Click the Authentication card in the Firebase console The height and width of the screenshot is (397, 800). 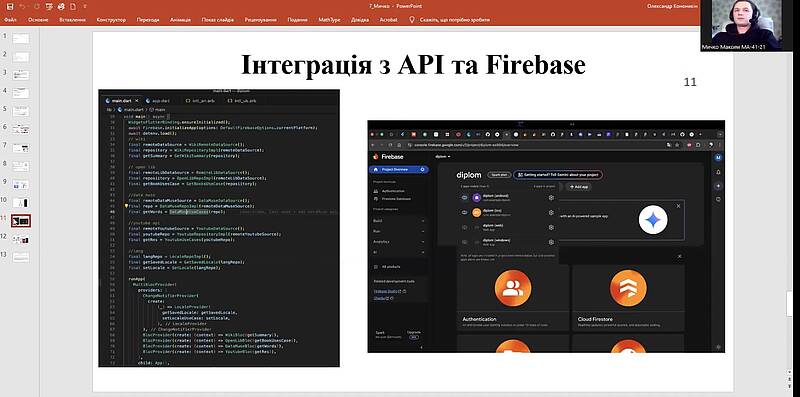click(513, 297)
